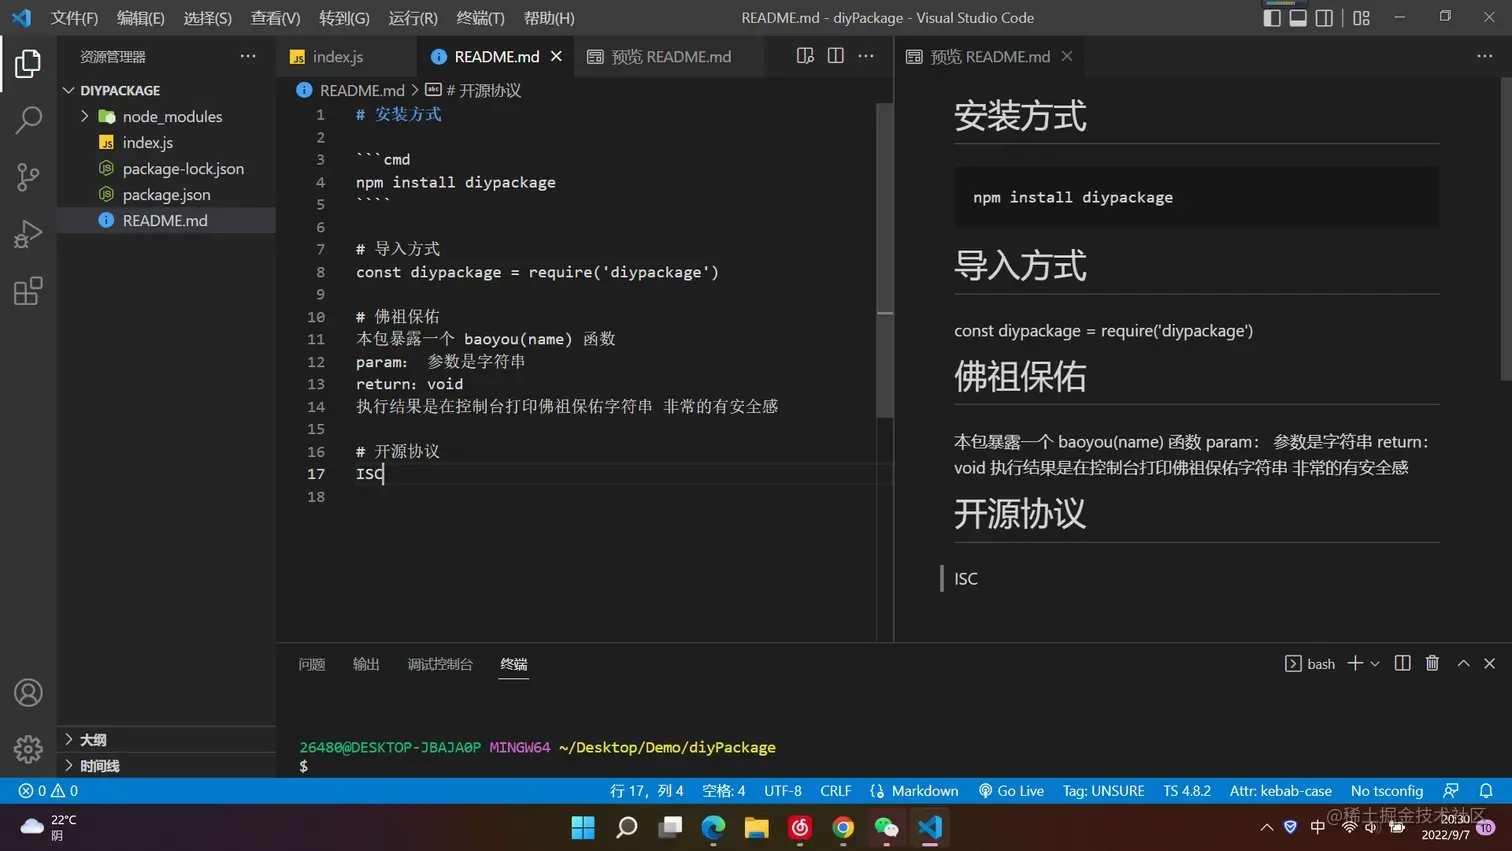The height and width of the screenshot is (851, 1512).
Task: Click the feedback icon in status bar
Action: 1451,791
